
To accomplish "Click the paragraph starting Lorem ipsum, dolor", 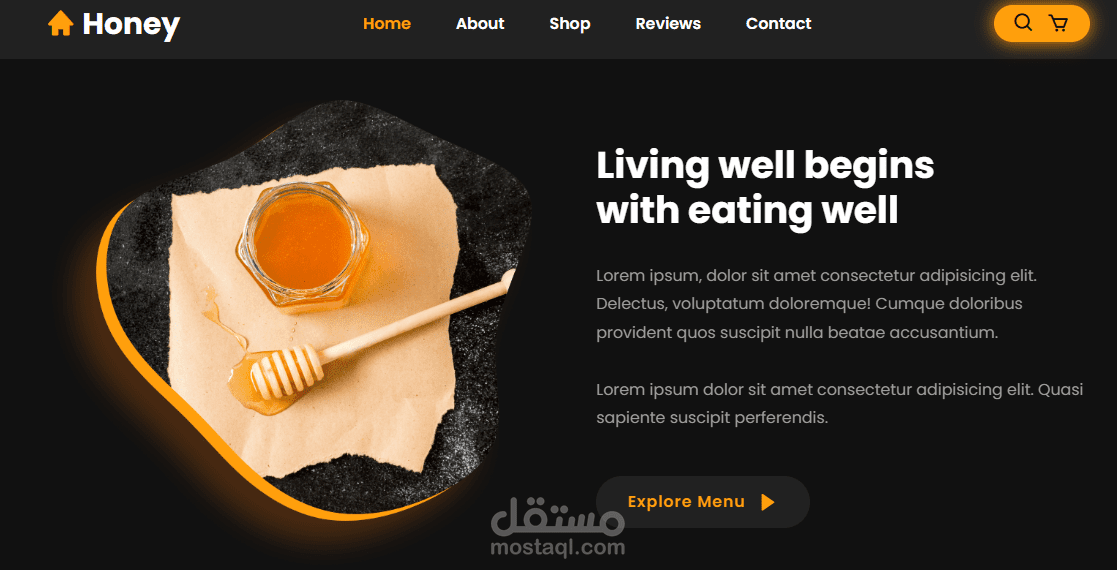I will pyautogui.click(x=816, y=304).
